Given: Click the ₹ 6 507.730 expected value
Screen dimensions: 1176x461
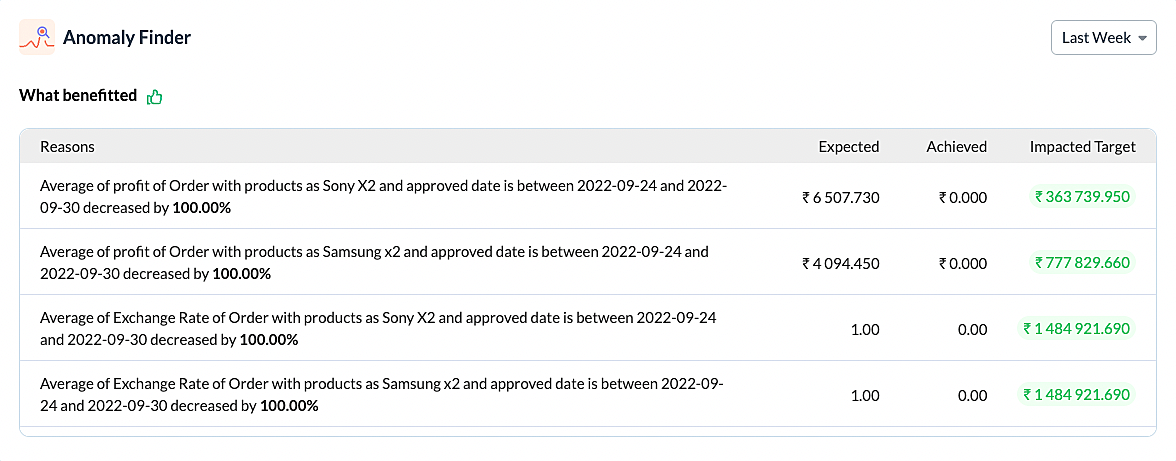Looking at the screenshot, I should [841, 198].
